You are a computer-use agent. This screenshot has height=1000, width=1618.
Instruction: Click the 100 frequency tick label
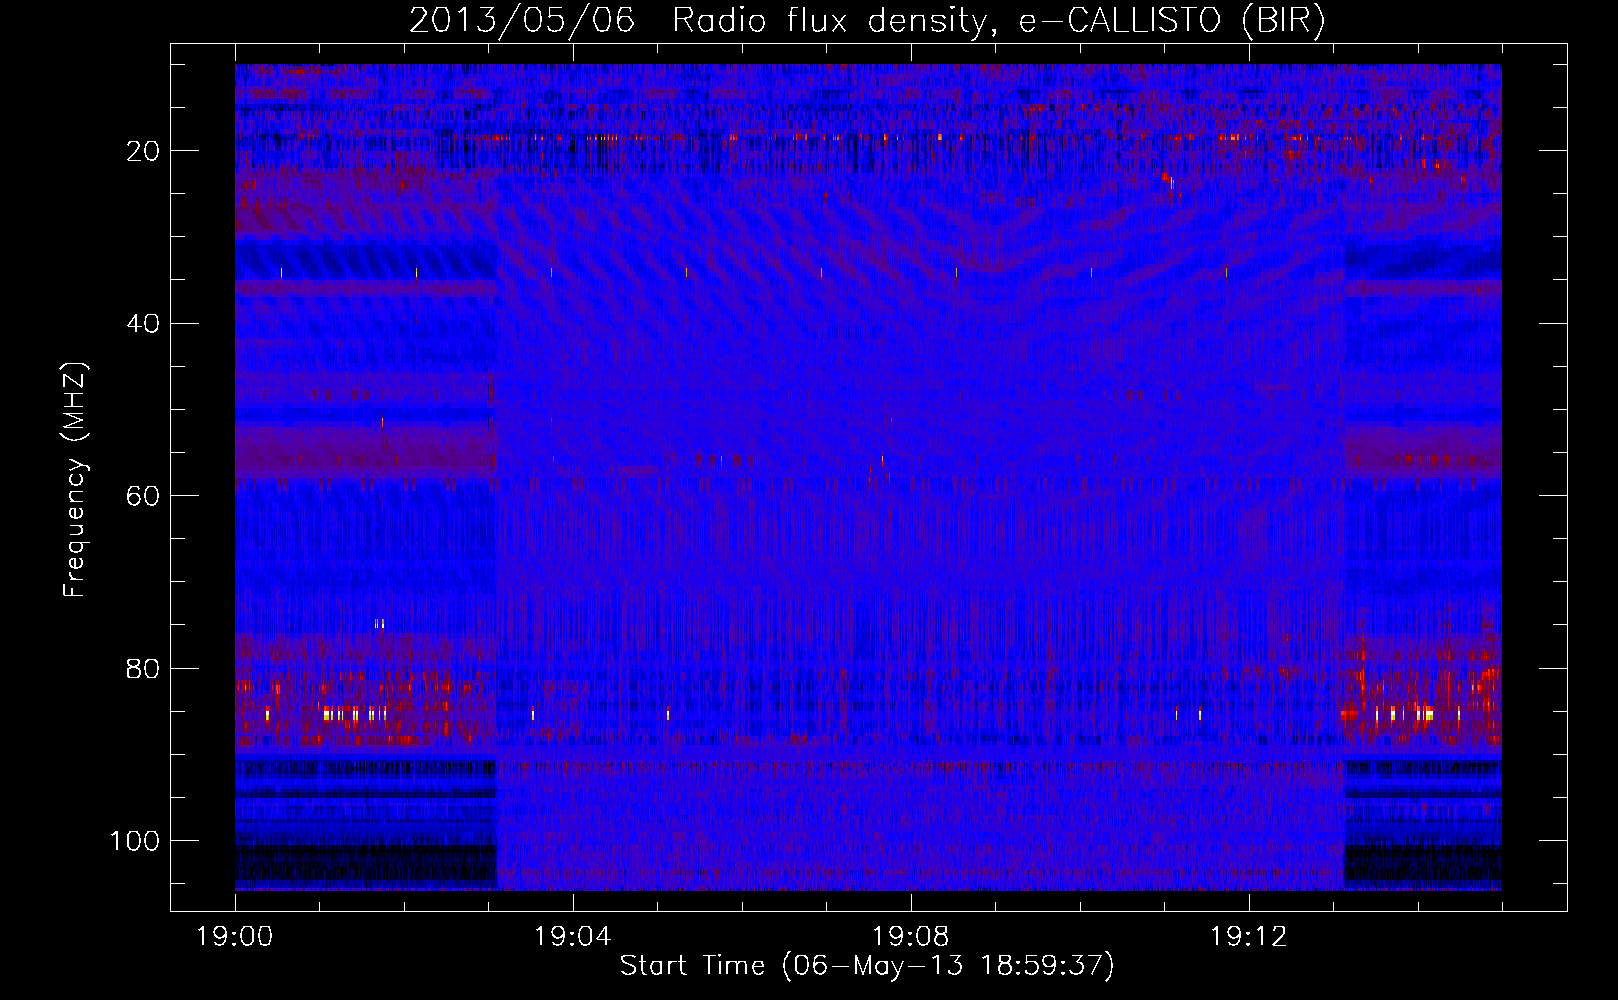pyautogui.click(x=135, y=841)
